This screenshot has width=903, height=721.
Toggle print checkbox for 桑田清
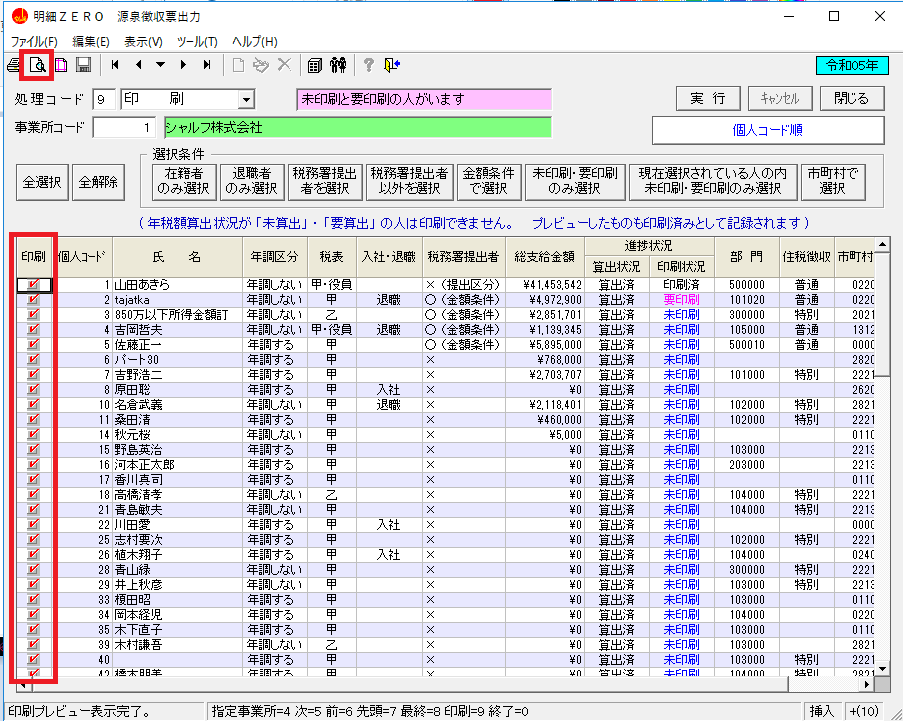[x=33, y=419]
